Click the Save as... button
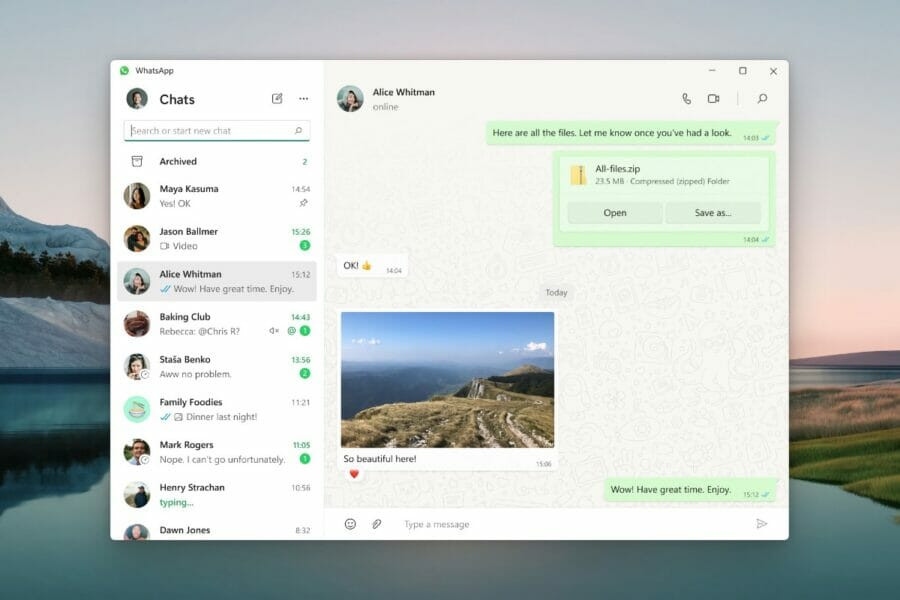 coord(713,213)
